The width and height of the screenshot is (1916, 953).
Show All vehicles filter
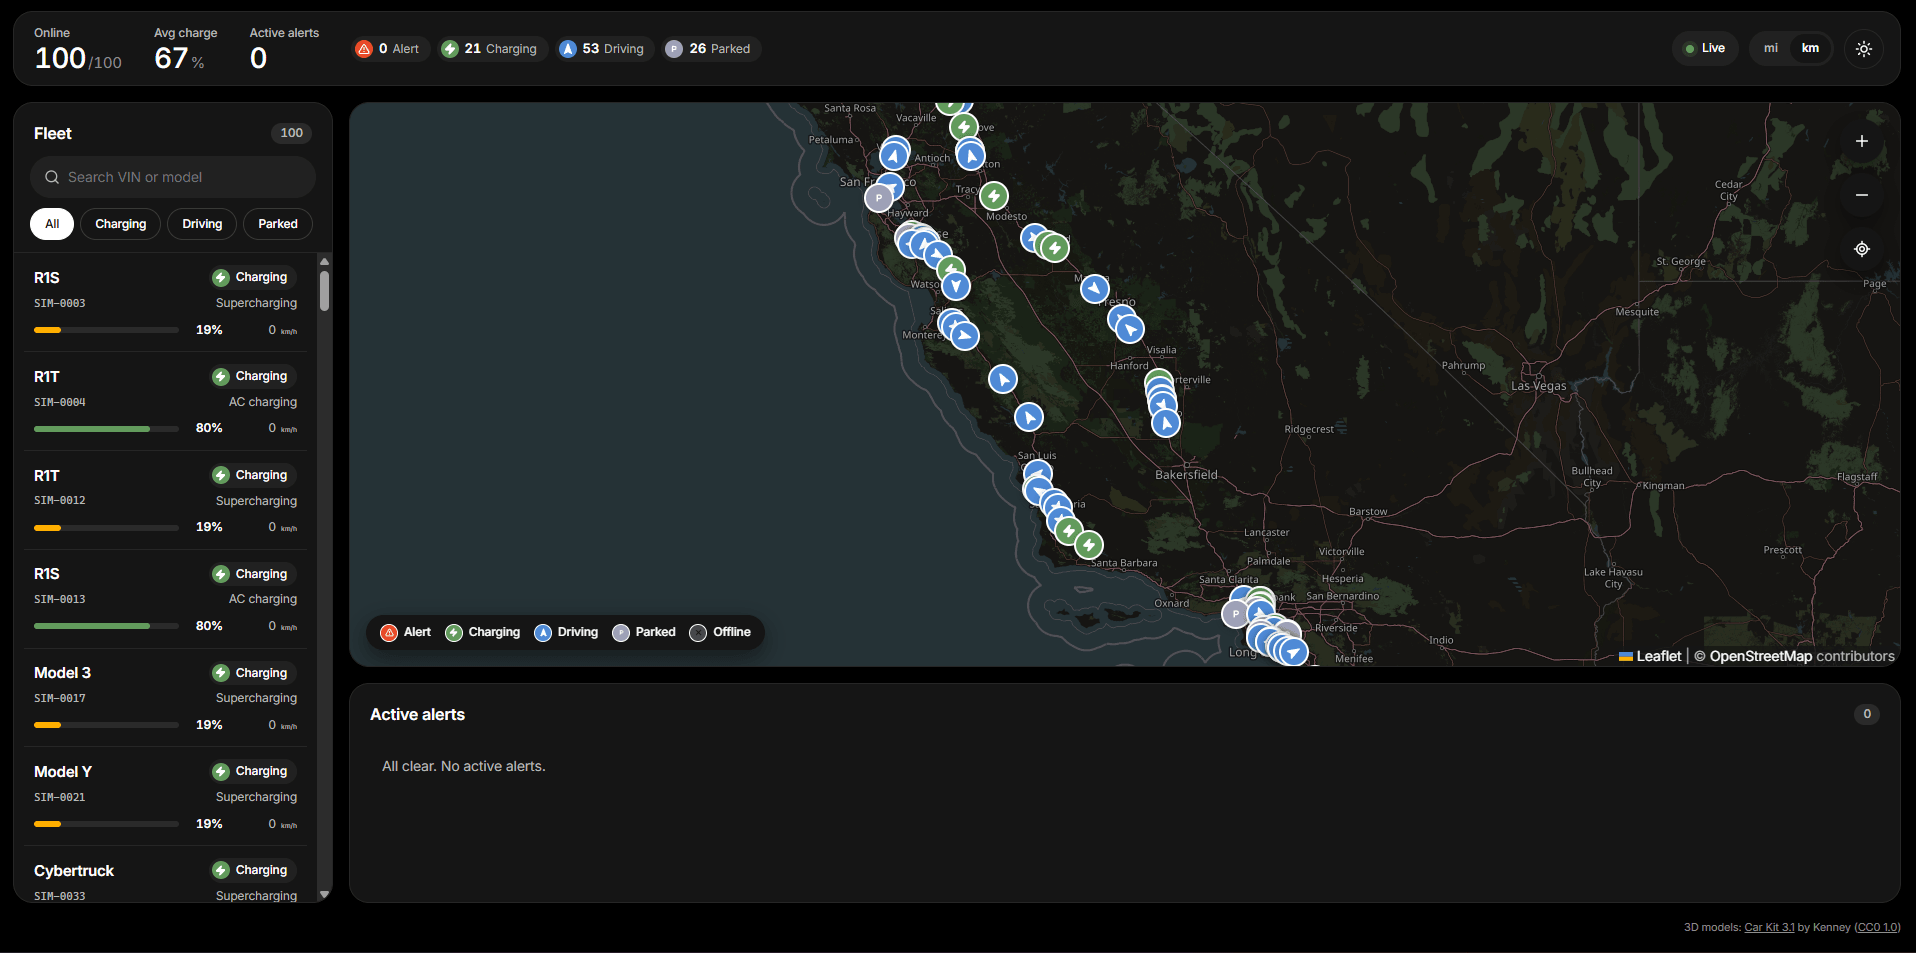[x=52, y=224]
